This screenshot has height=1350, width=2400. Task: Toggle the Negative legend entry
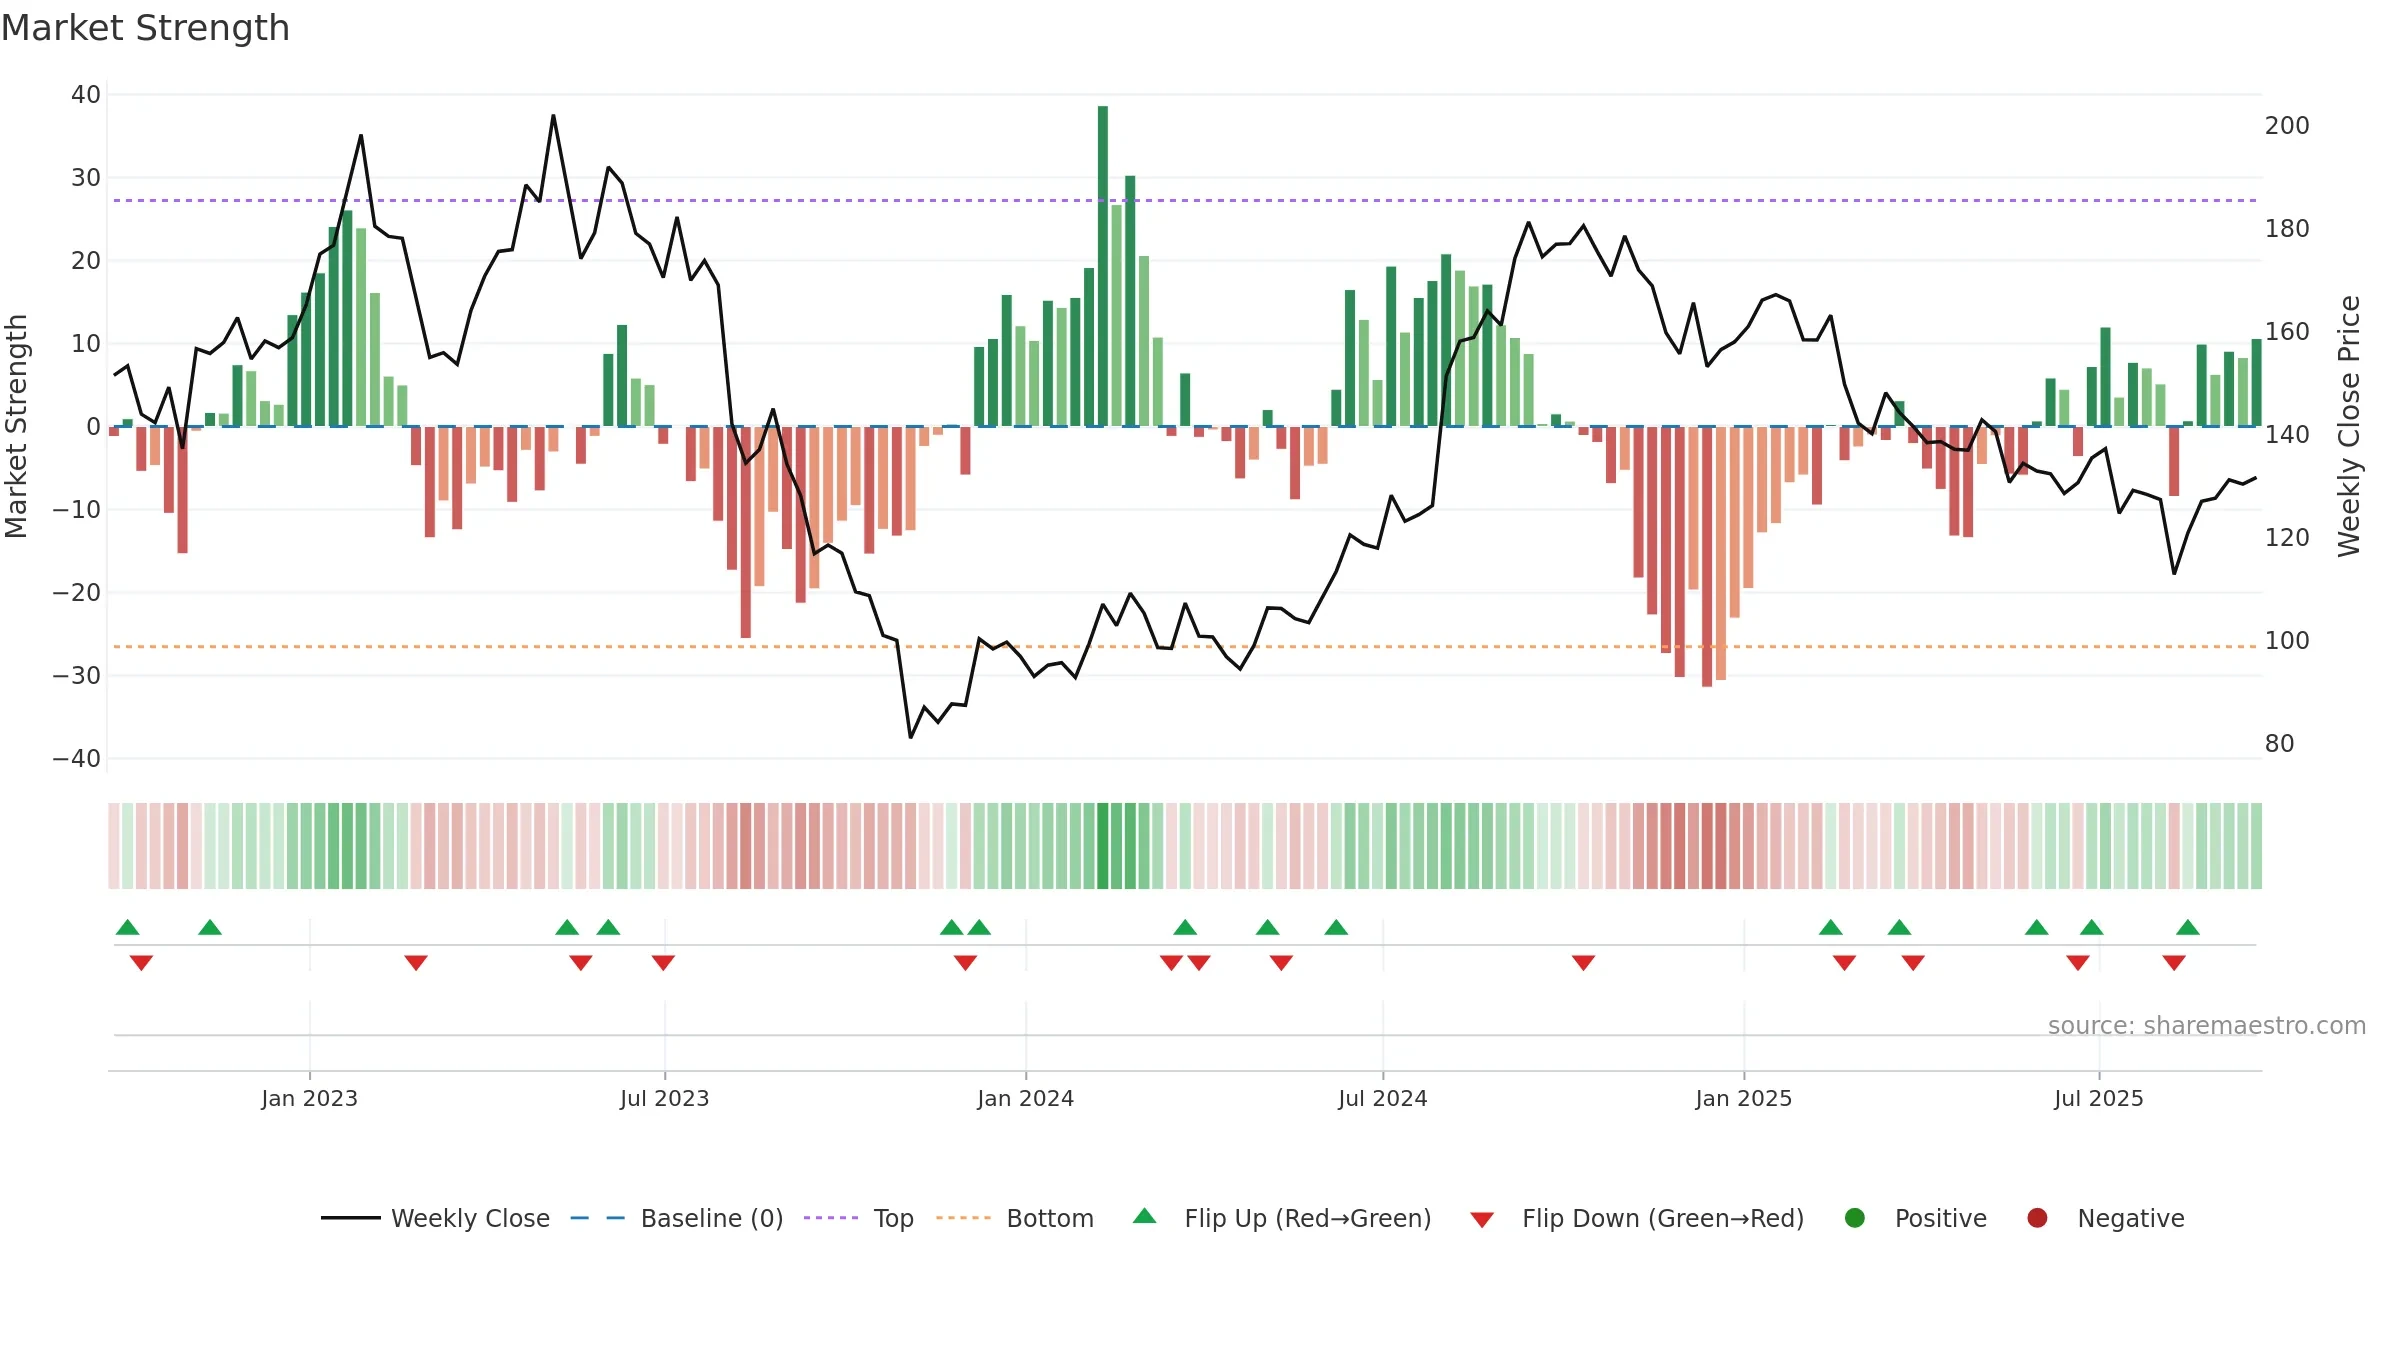pyautogui.click(x=2105, y=1218)
